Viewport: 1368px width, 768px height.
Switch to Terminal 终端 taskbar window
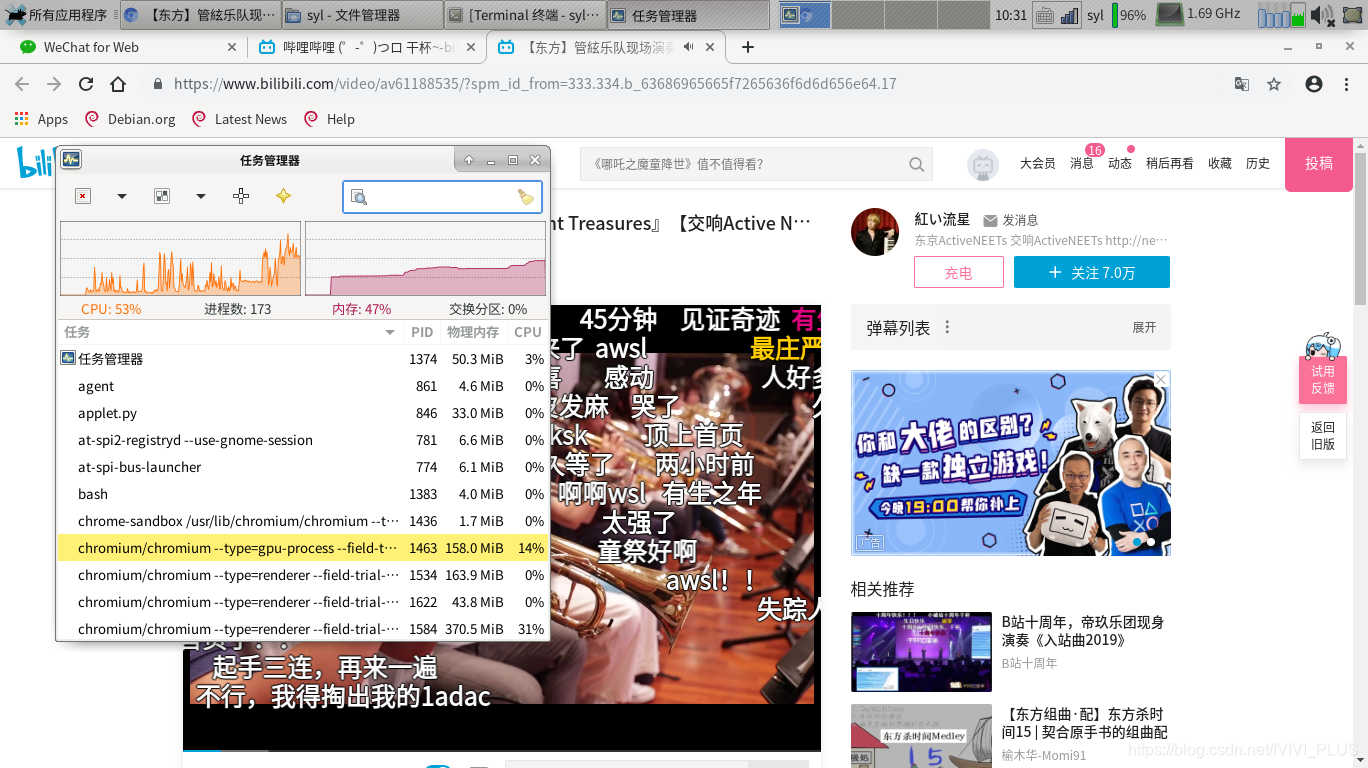click(x=524, y=15)
